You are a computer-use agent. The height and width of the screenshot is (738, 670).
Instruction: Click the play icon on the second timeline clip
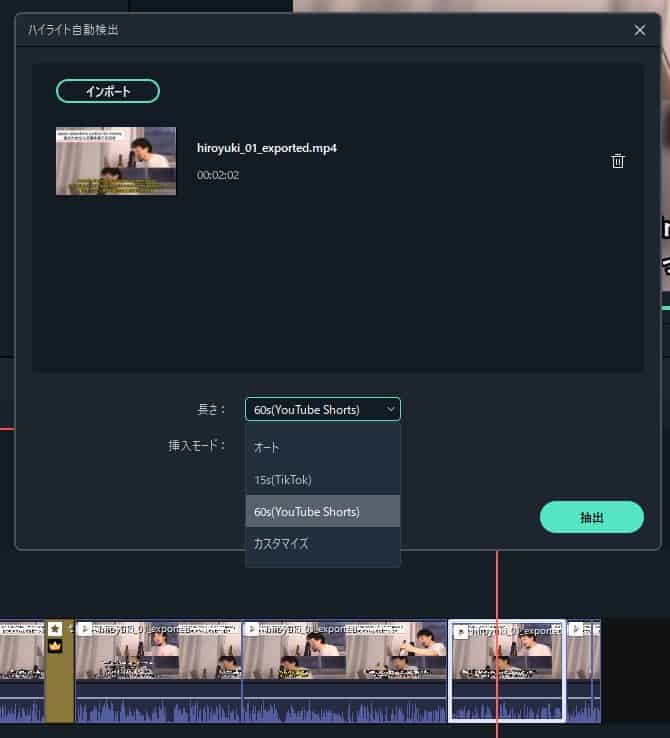point(85,629)
